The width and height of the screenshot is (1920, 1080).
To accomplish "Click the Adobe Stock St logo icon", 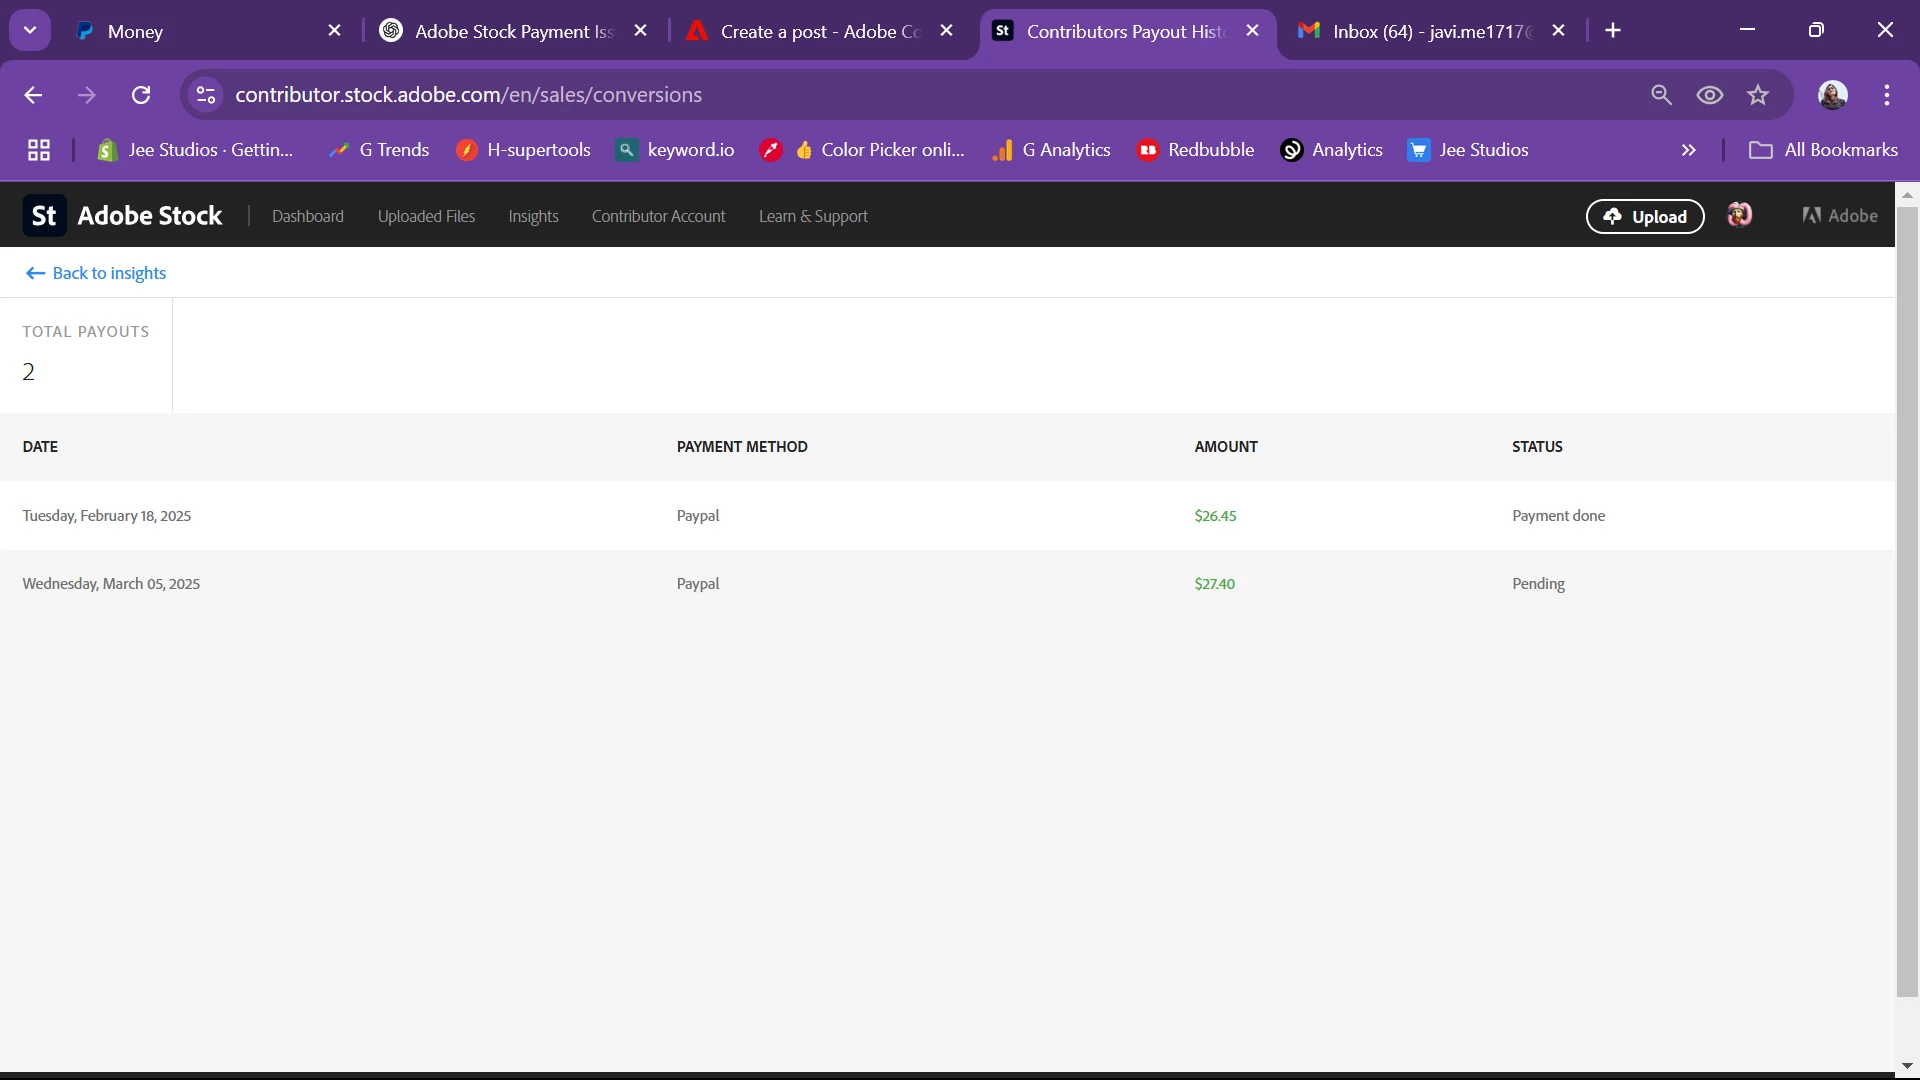I will click(x=44, y=216).
